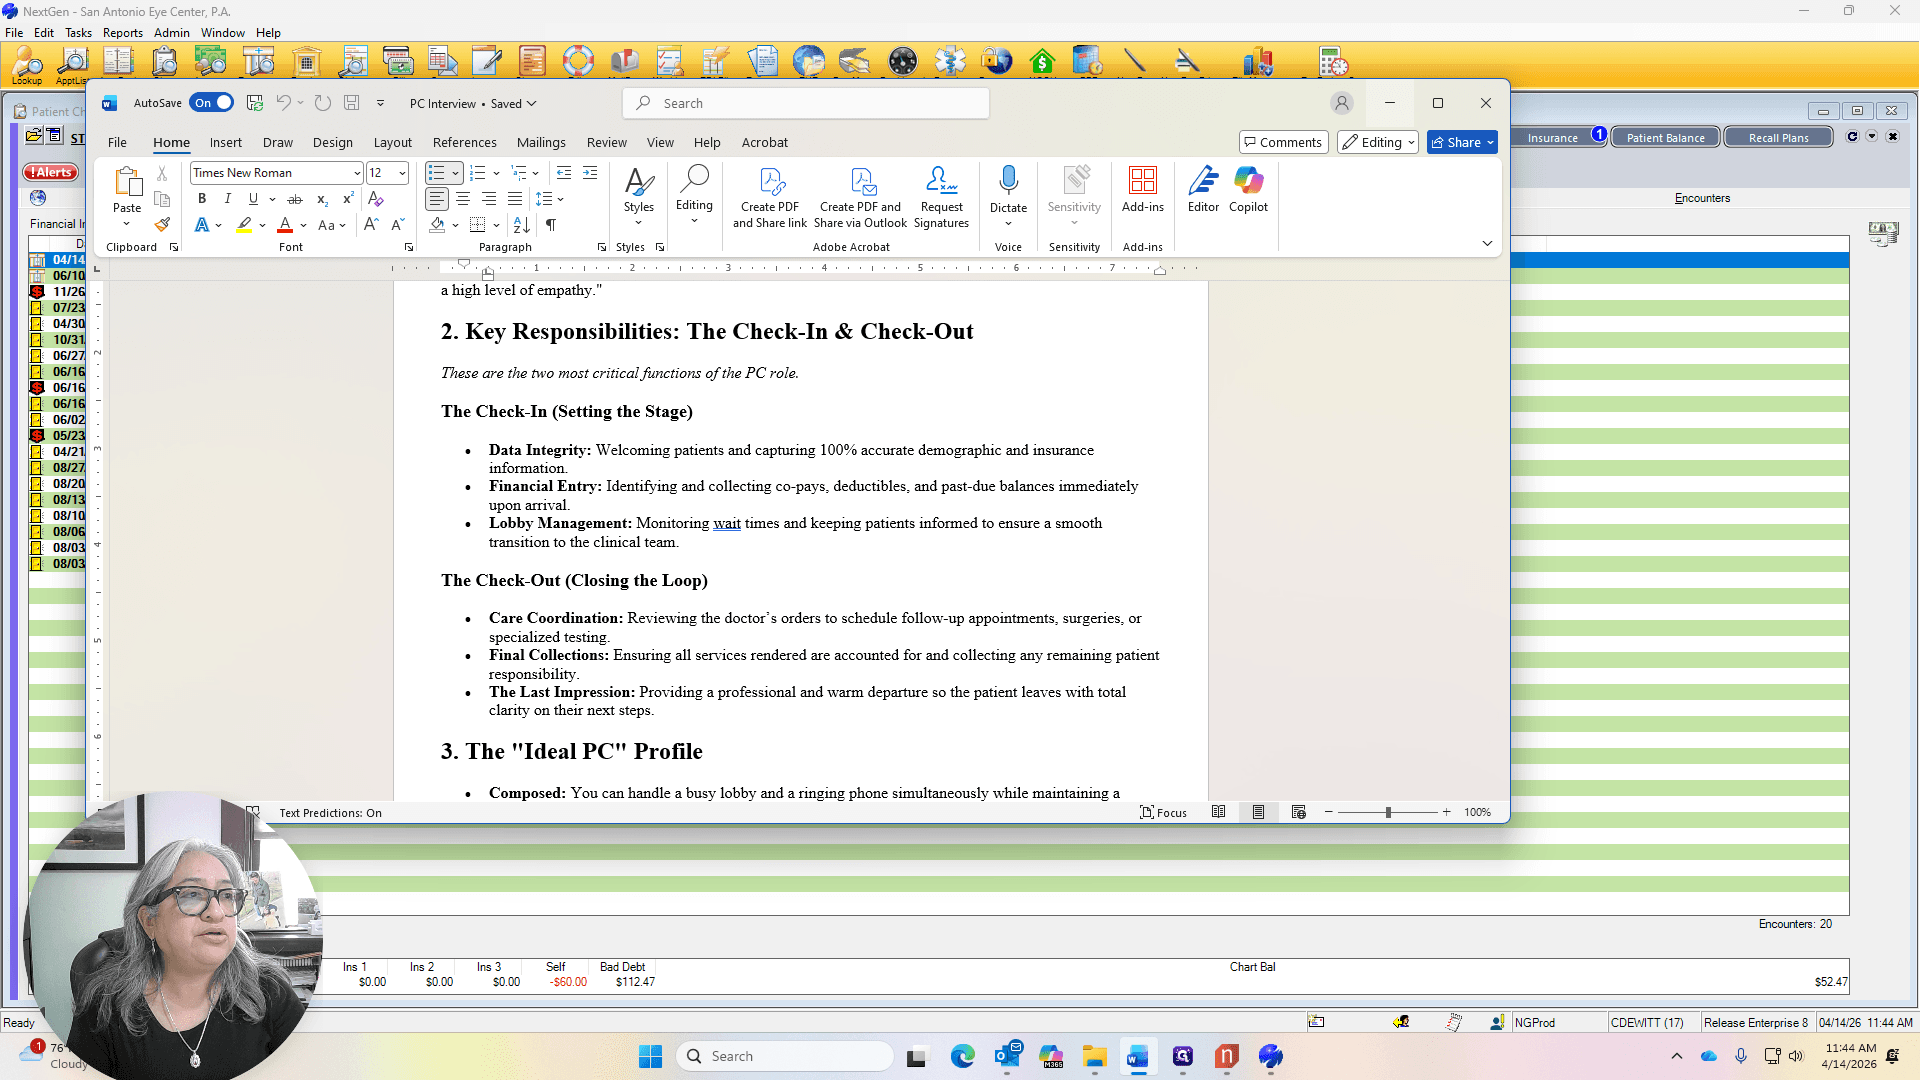Increase indent of paragraph
The image size is (1920, 1080).
[x=590, y=173]
